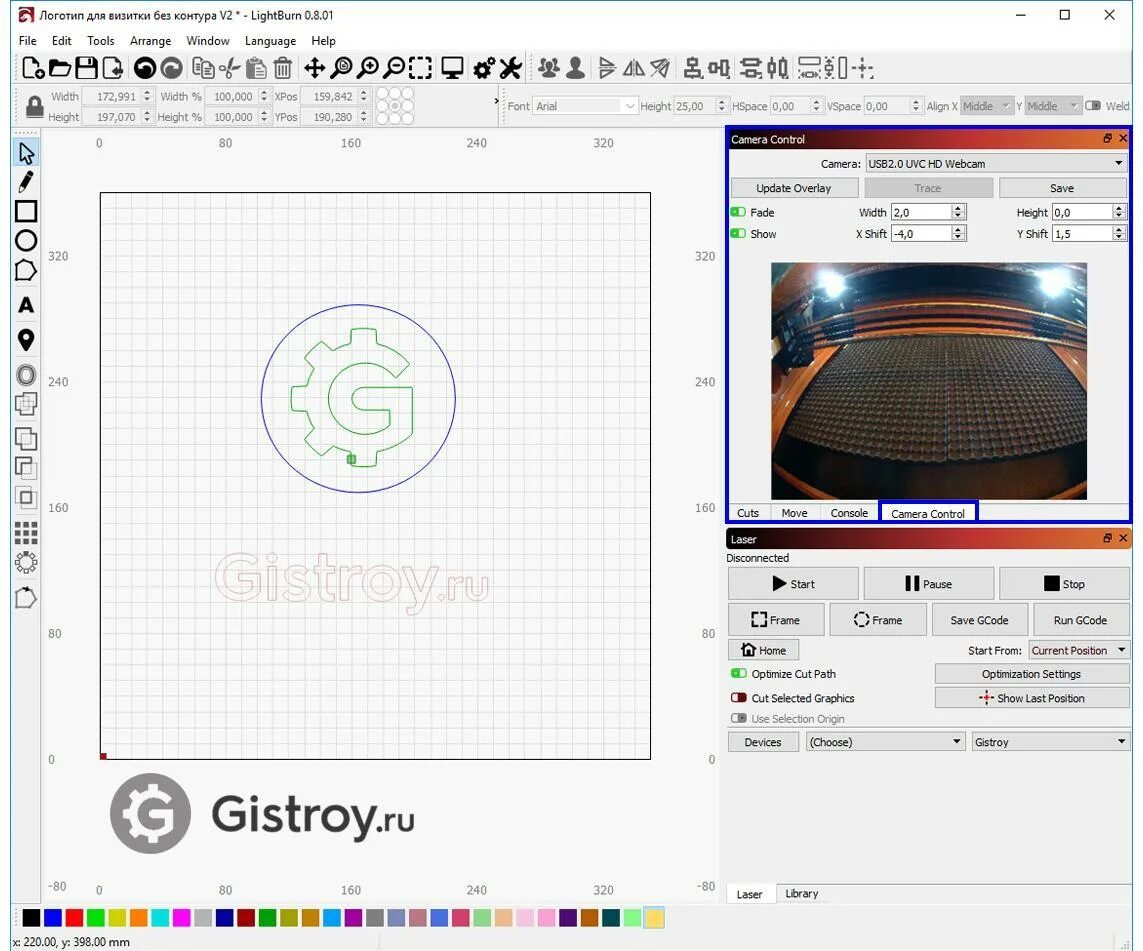Image resolution: width=1143 pixels, height=951 pixels.
Task: Select the Ellipse tool
Action: 26,240
